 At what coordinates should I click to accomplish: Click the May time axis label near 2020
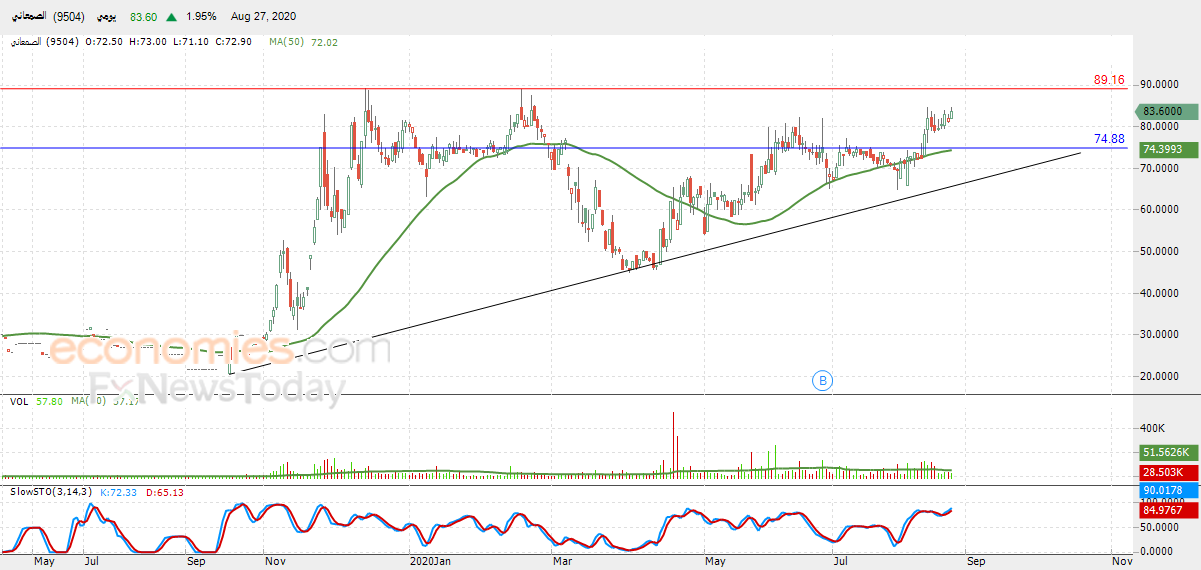717,561
